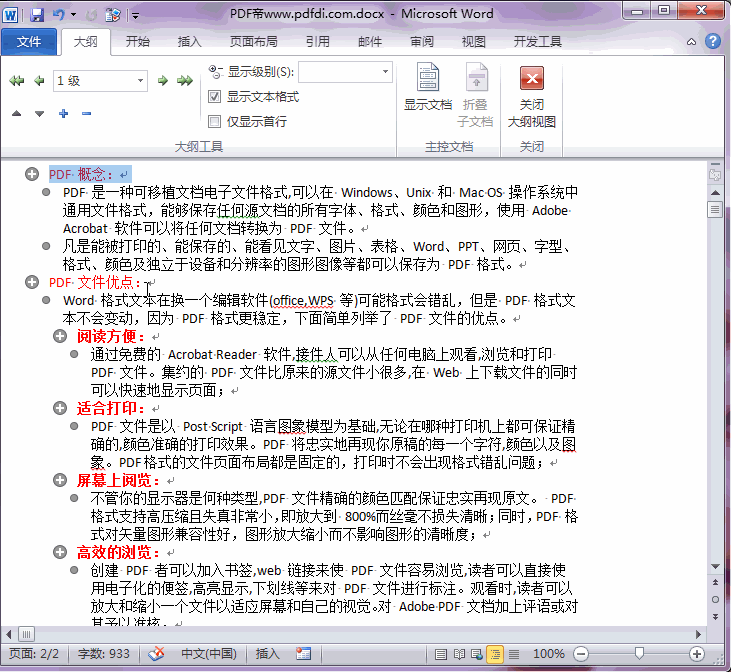Demote outline level single right arrow
Screen dimensions: 731x672
(163, 81)
